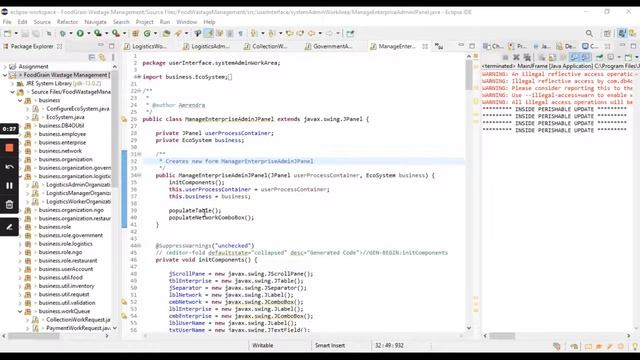Expand the folded import block at line 6
This screenshot has width=640, height=360.
tap(138, 77)
